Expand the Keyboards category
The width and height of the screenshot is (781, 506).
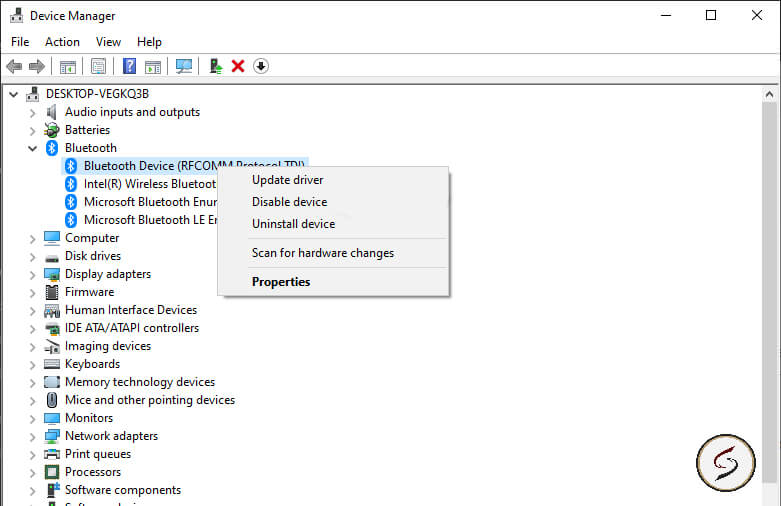(x=32, y=365)
